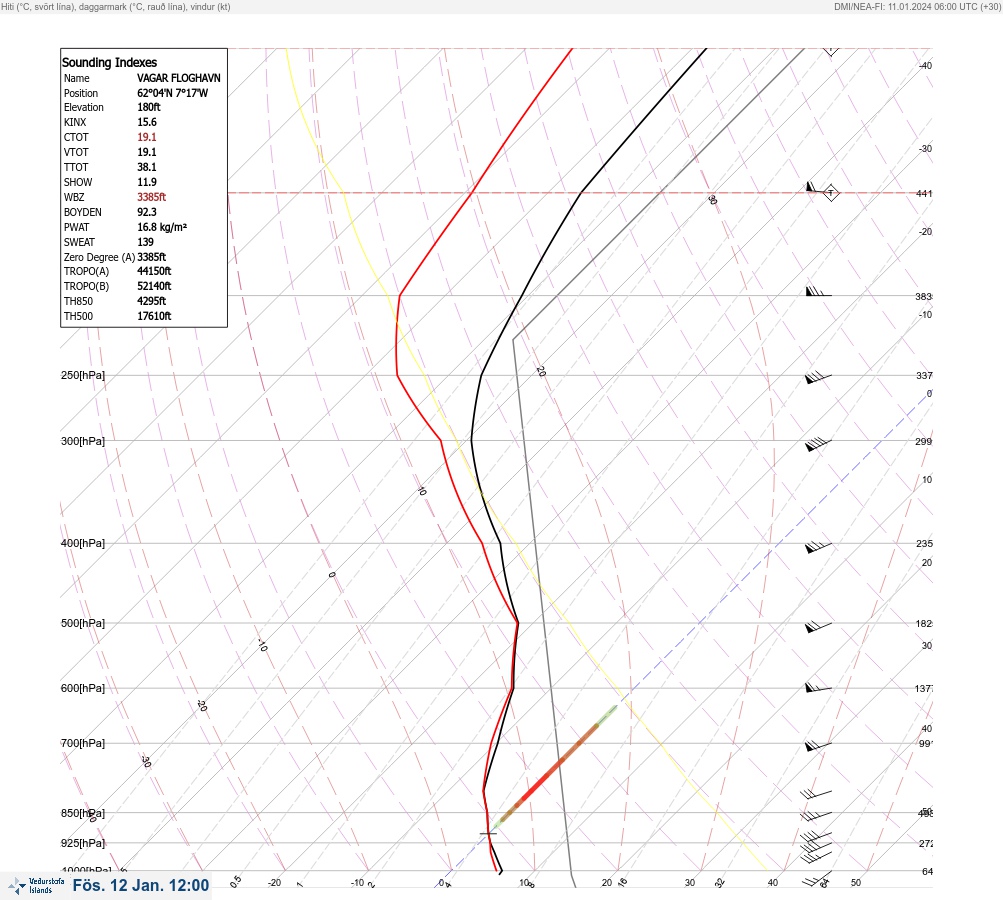Click the '300[hPa]' pressure label
Screen dimensions: 1003x900
click(83, 441)
